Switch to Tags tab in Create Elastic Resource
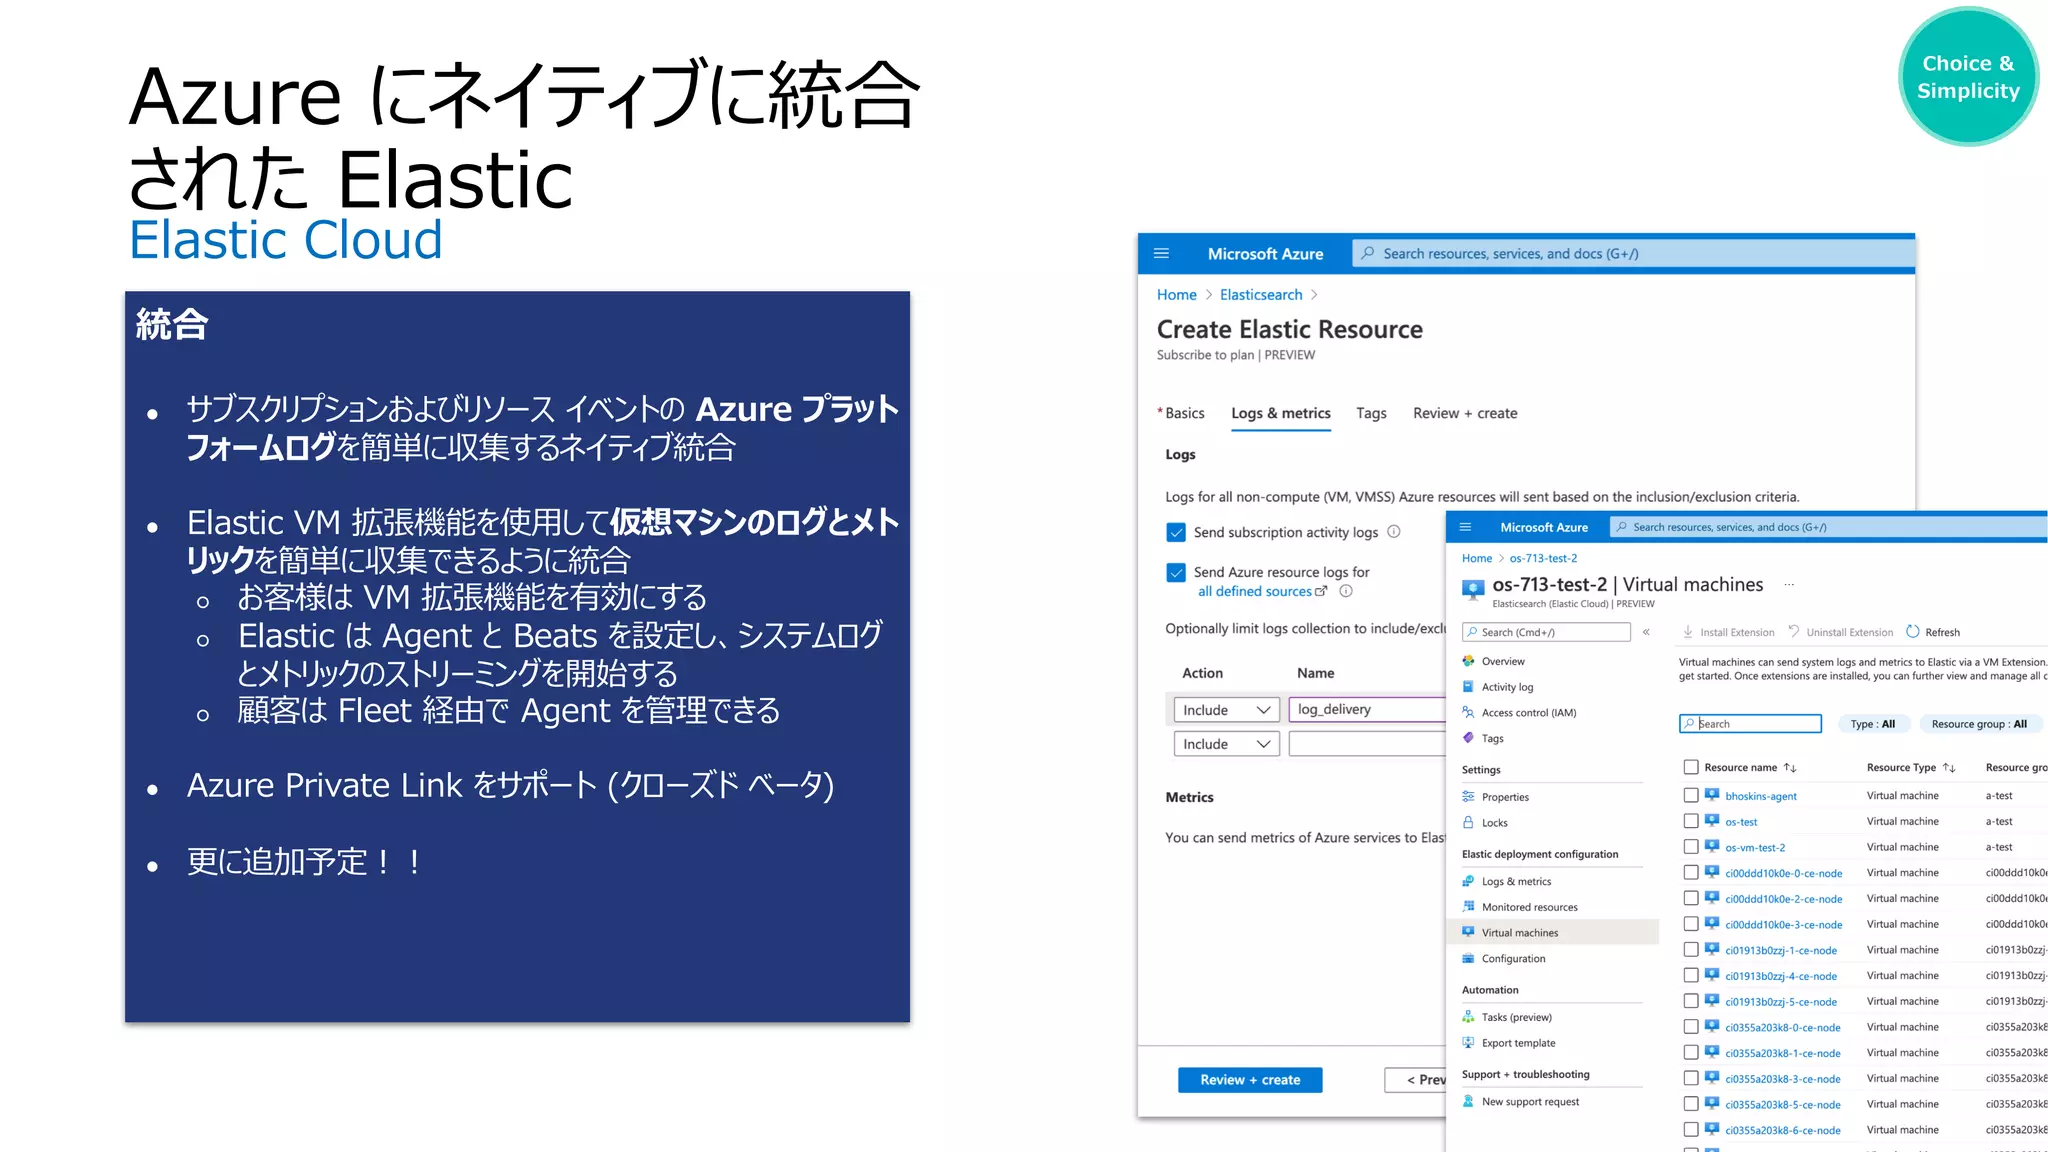2048x1152 pixels. coord(1371,413)
